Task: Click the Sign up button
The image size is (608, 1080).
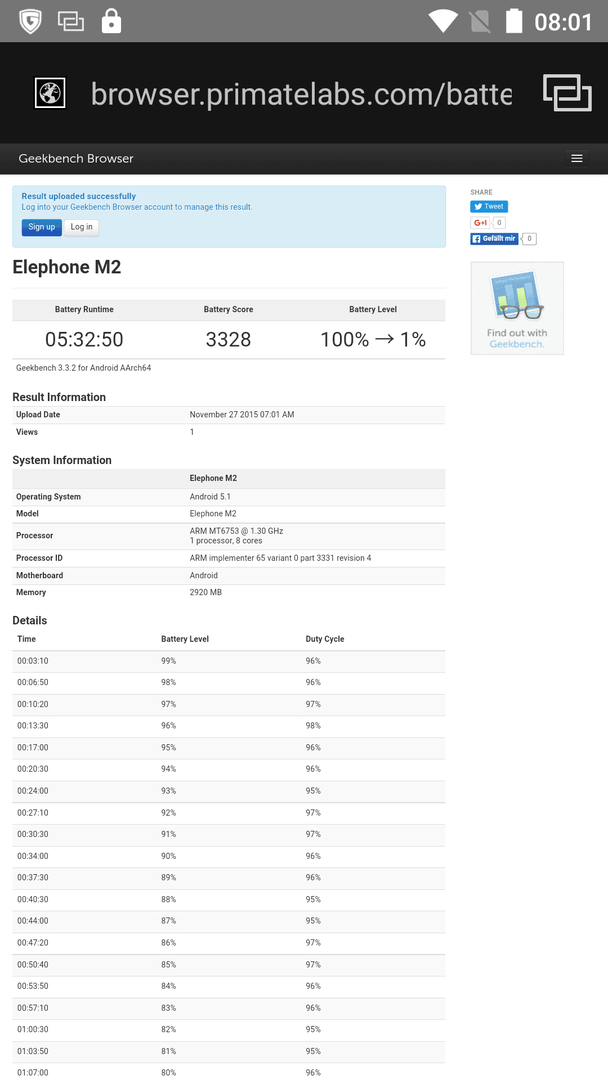Action: click(x=41, y=227)
